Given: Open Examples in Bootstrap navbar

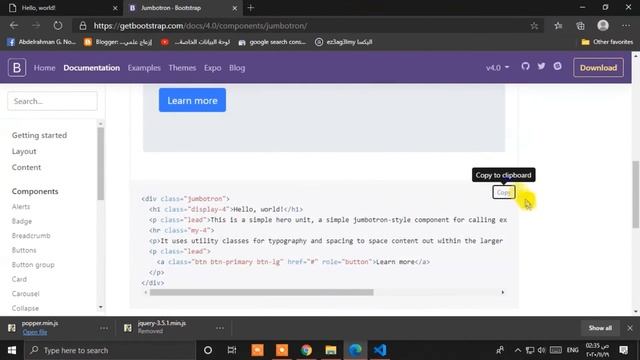Looking at the screenshot, I should tap(144, 68).
